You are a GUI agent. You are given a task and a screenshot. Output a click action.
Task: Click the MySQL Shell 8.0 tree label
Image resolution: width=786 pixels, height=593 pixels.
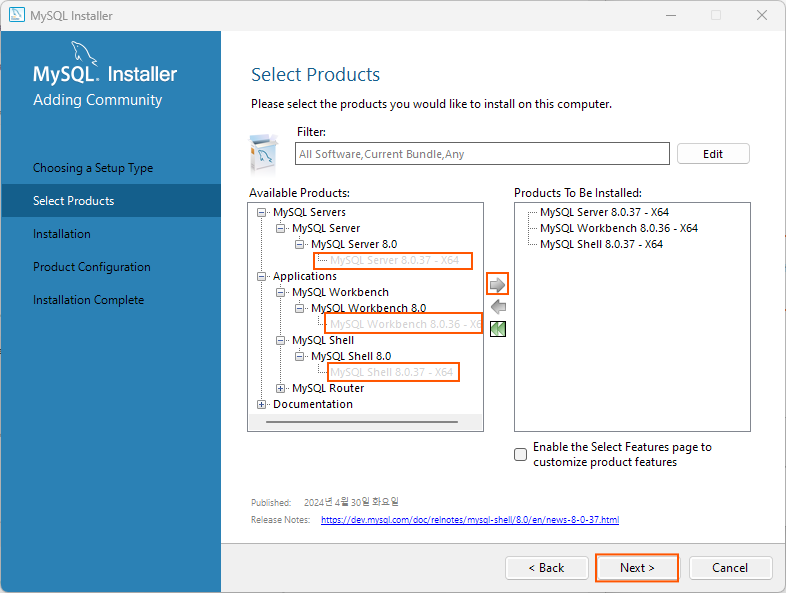click(x=351, y=356)
